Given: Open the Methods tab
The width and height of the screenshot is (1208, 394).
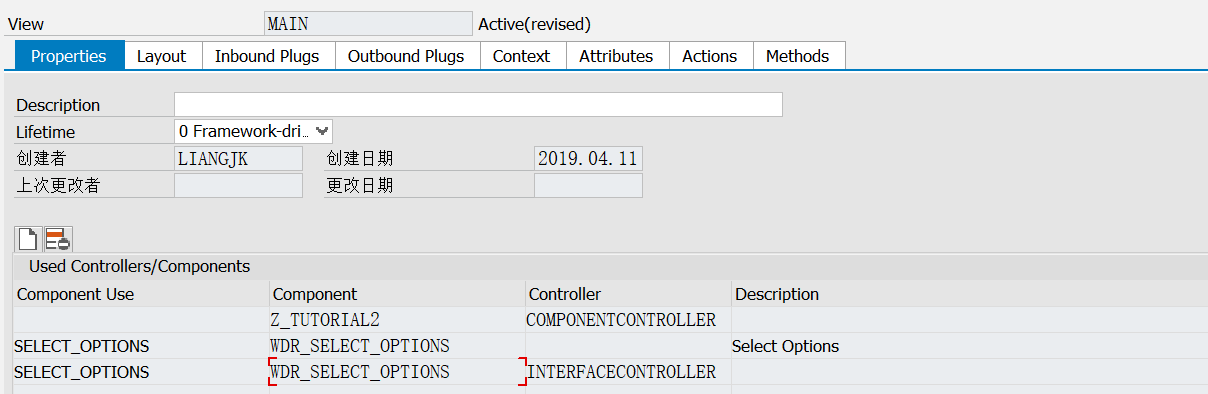Looking at the screenshot, I should click(x=798, y=56).
